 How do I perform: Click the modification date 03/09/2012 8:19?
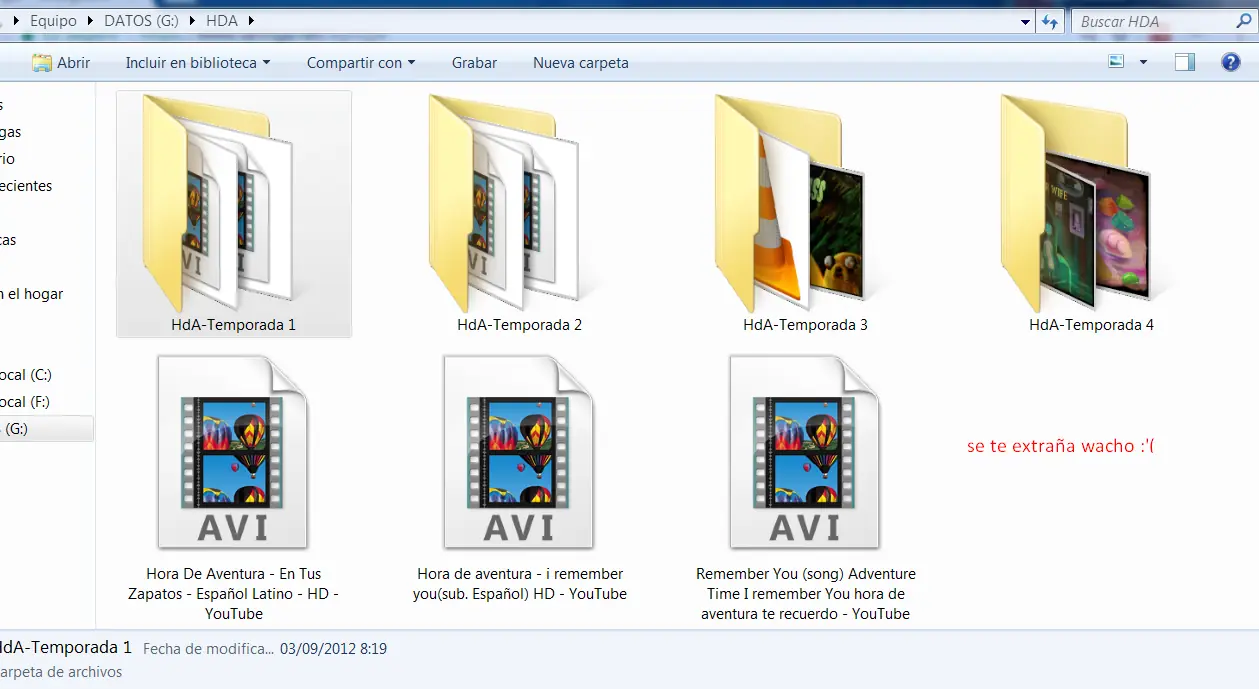pyautogui.click(x=333, y=649)
